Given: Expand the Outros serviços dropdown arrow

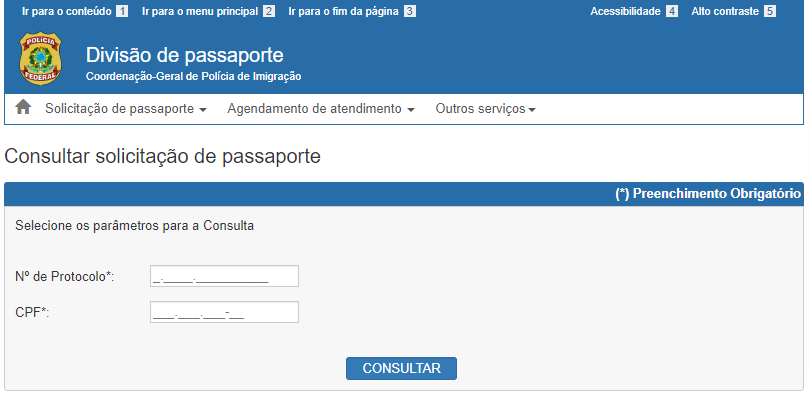Looking at the screenshot, I should coord(532,110).
